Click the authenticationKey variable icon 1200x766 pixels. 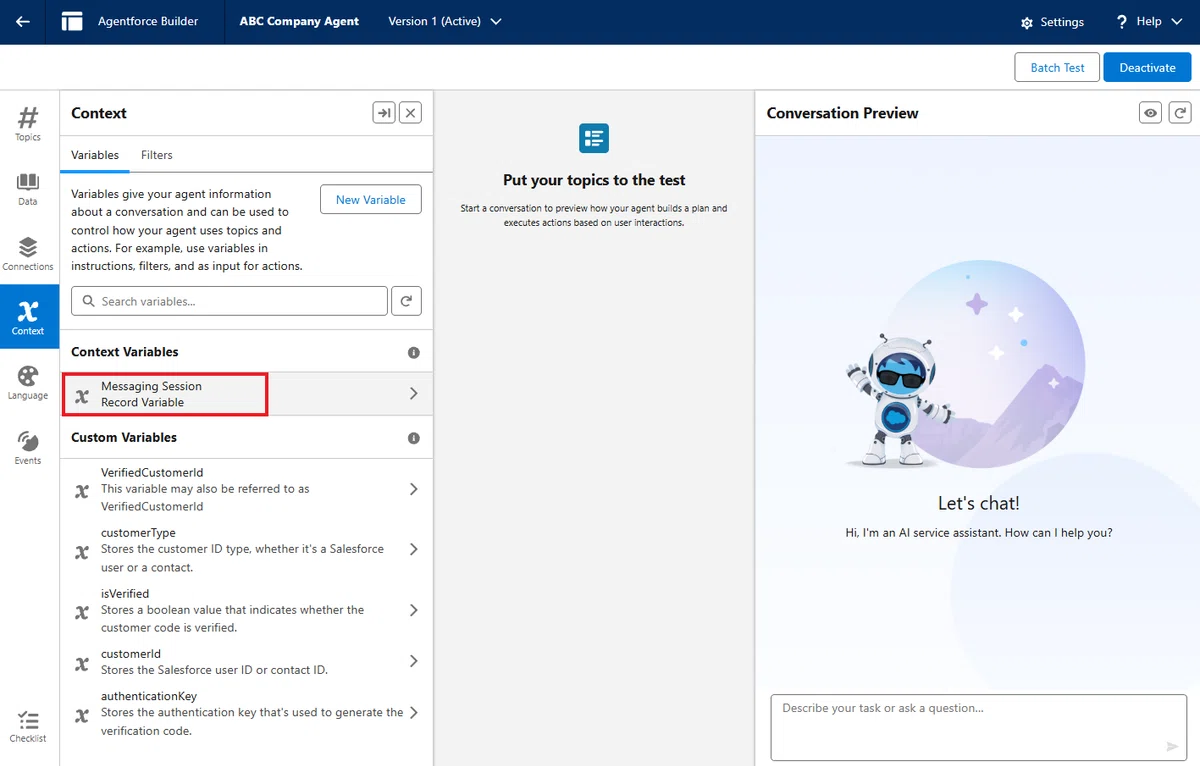[x=82, y=715]
